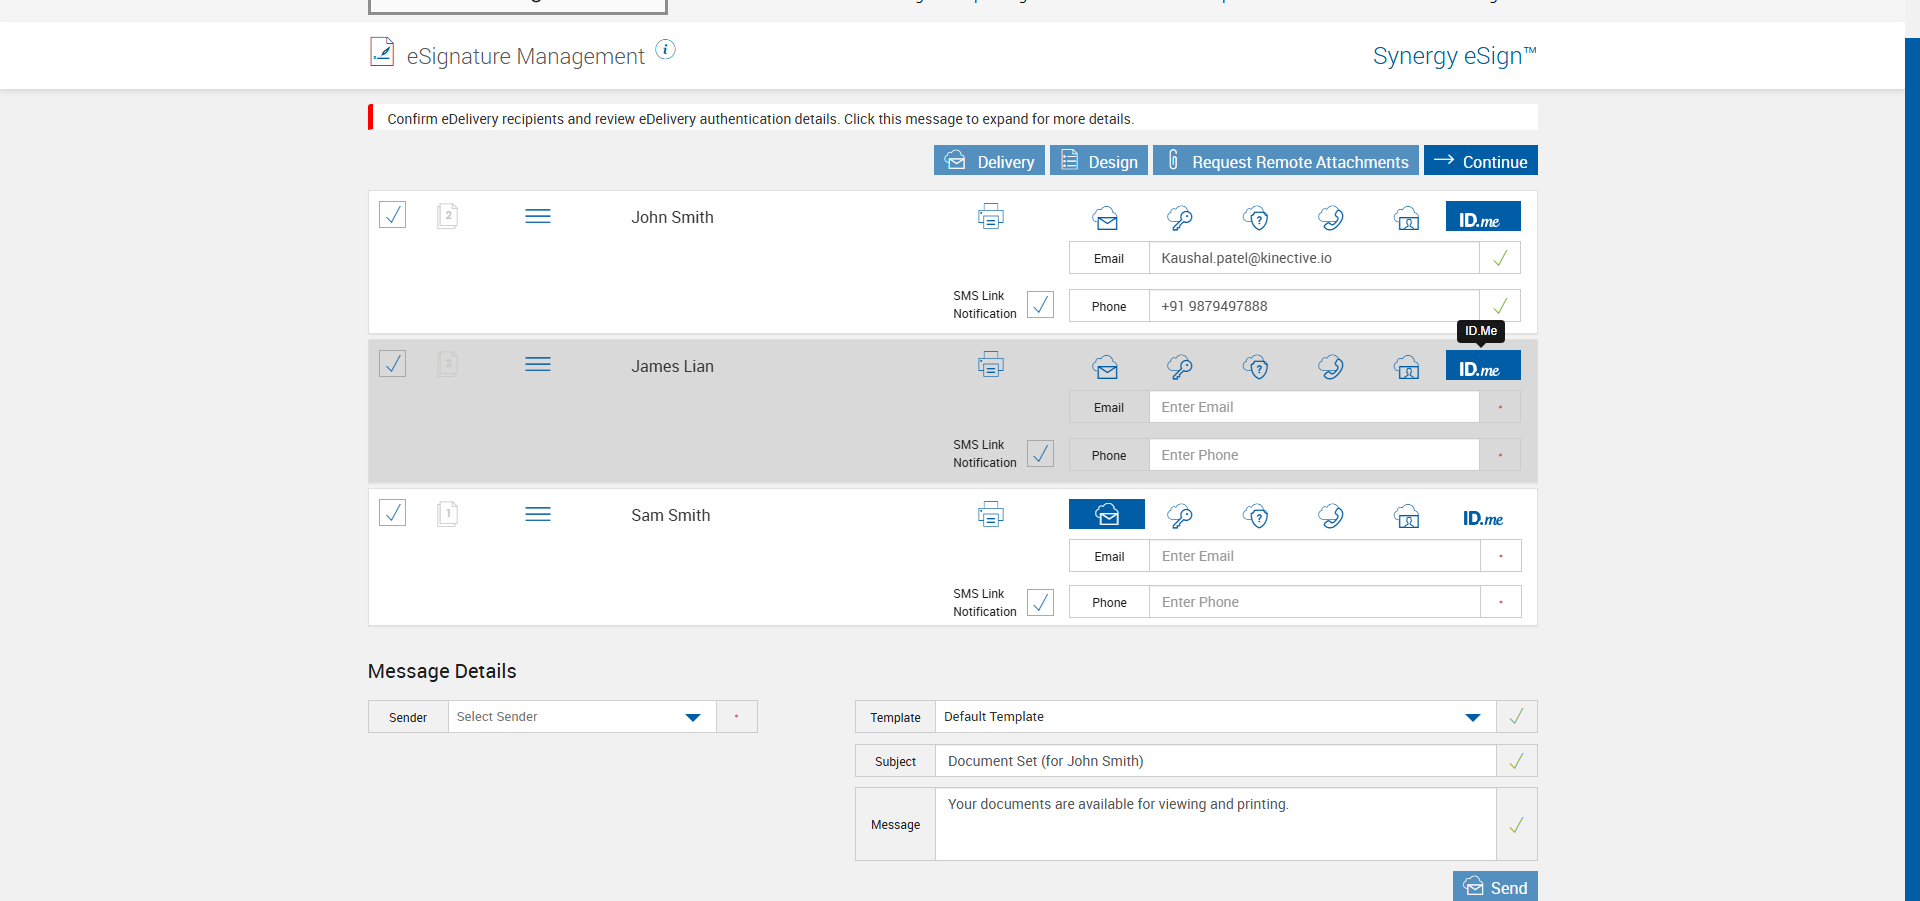Click the info icon beside eSignature Management
Screen dimensions: 1920x901
[665, 49]
